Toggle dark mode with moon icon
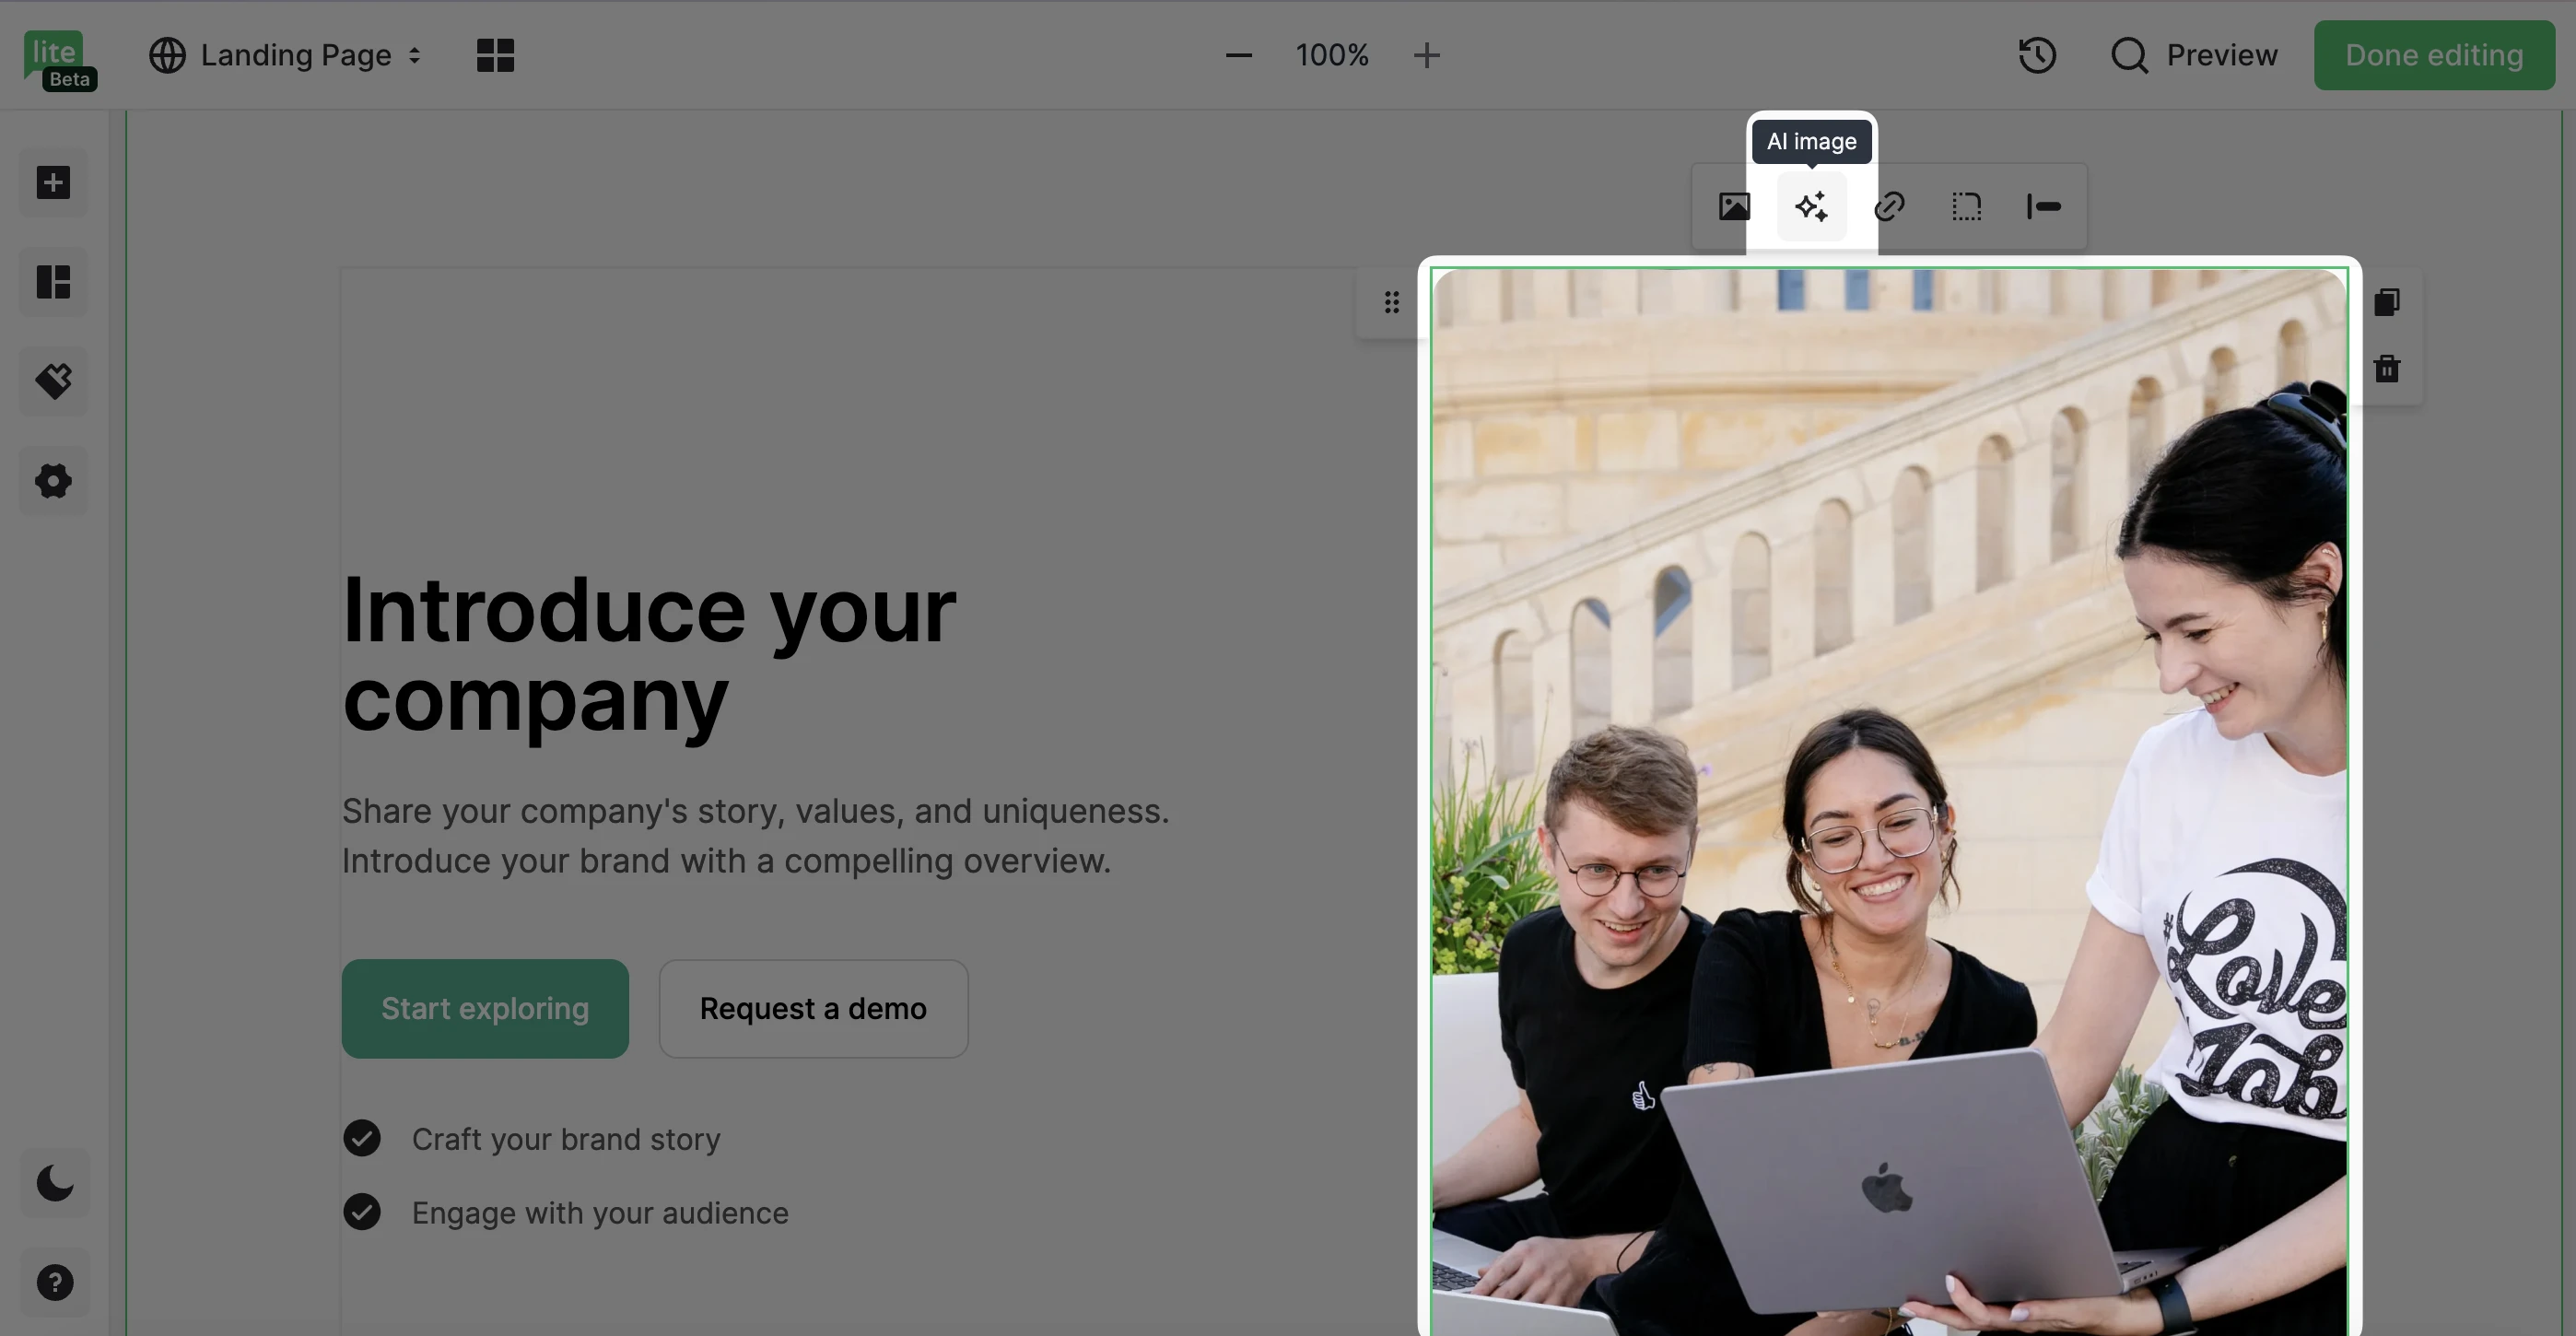The width and height of the screenshot is (2576, 1336). point(54,1183)
